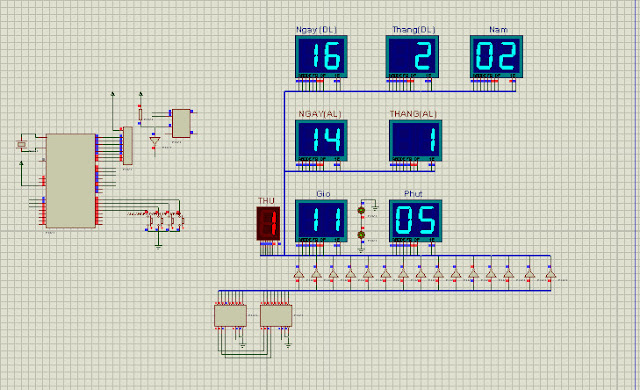The image size is (640, 390).
Task: Click the 'Phut' label text
Action: click(x=413, y=194)
